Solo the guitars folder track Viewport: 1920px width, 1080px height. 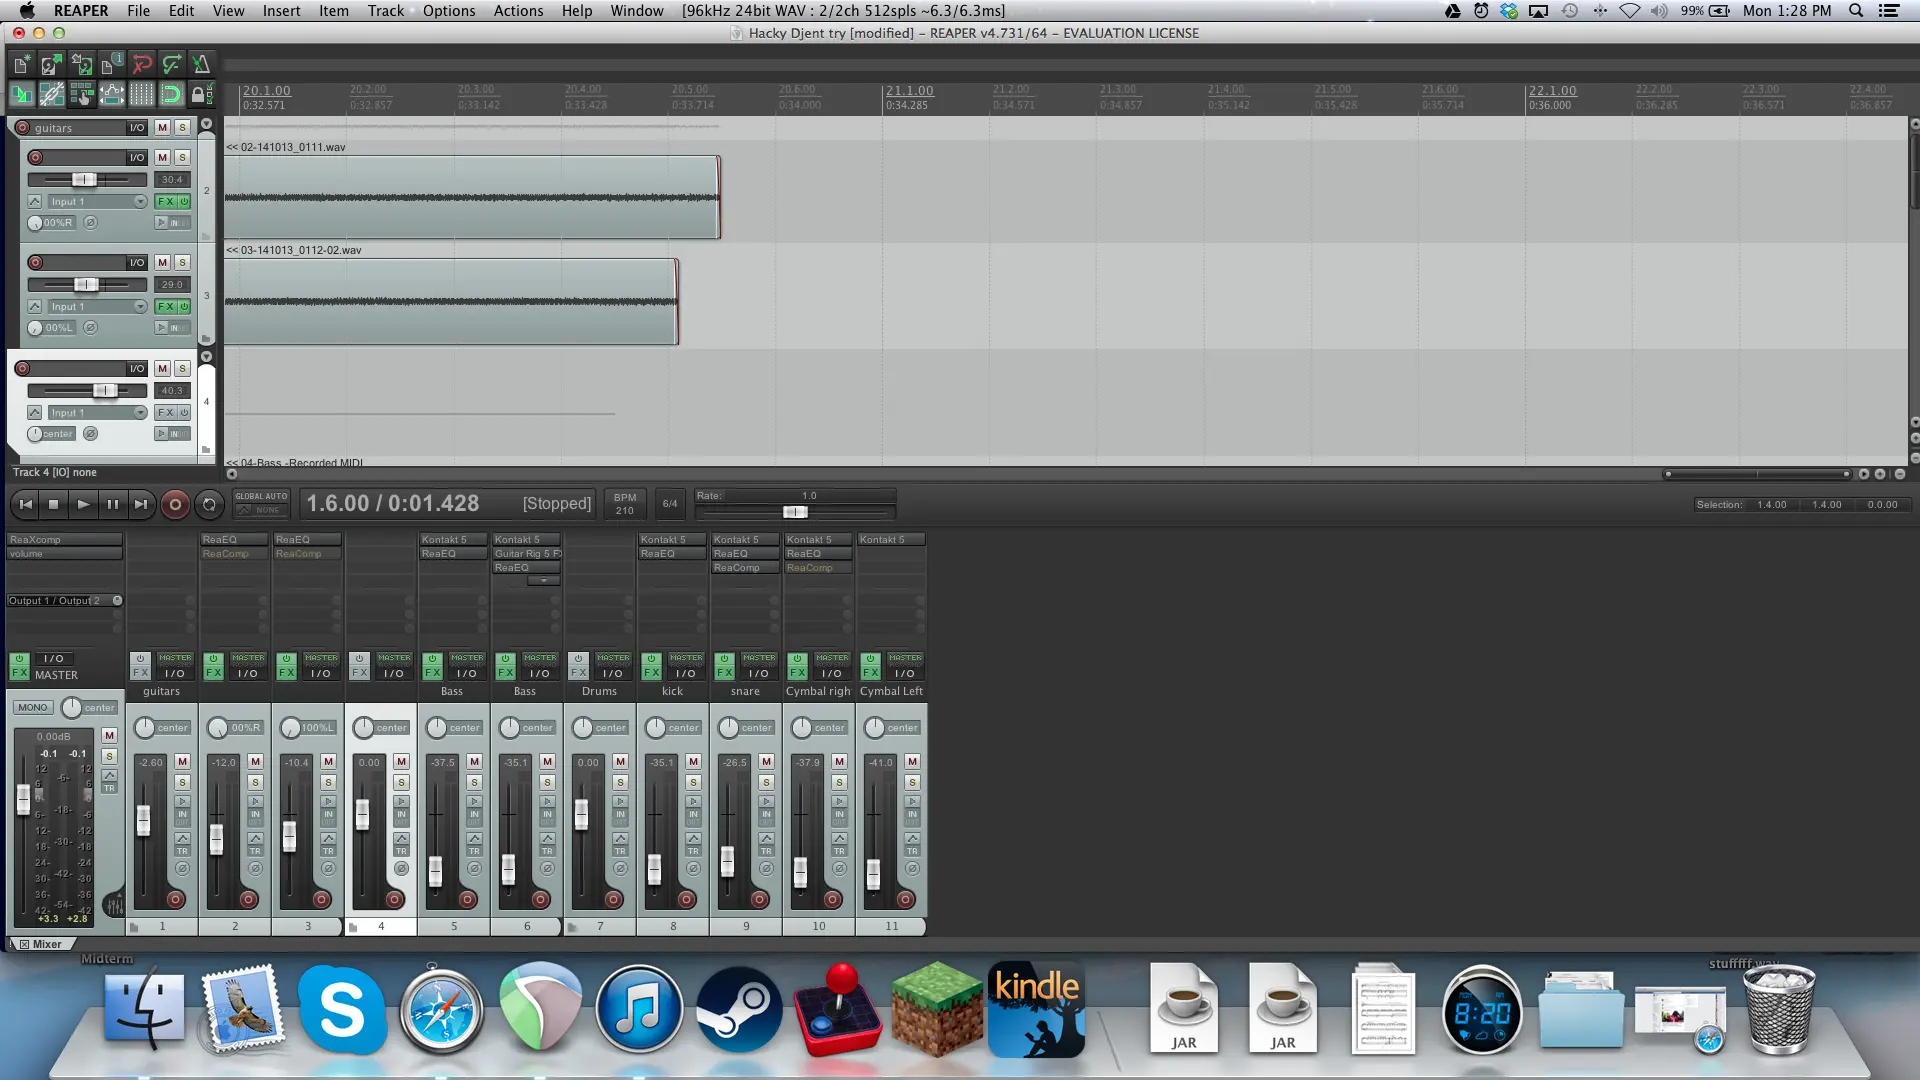(182, 128)
